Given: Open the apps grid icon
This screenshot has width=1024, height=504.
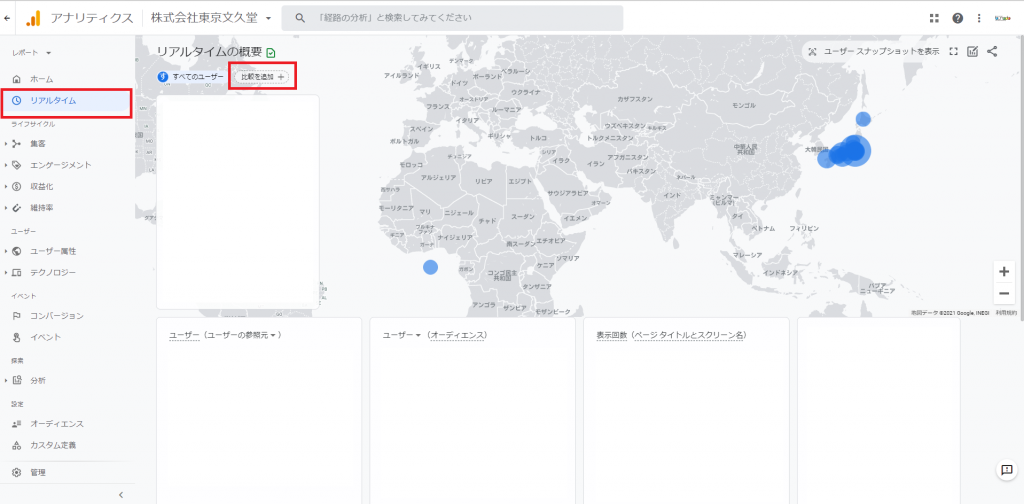Looking at the screenshot, I should coord(934,18).
